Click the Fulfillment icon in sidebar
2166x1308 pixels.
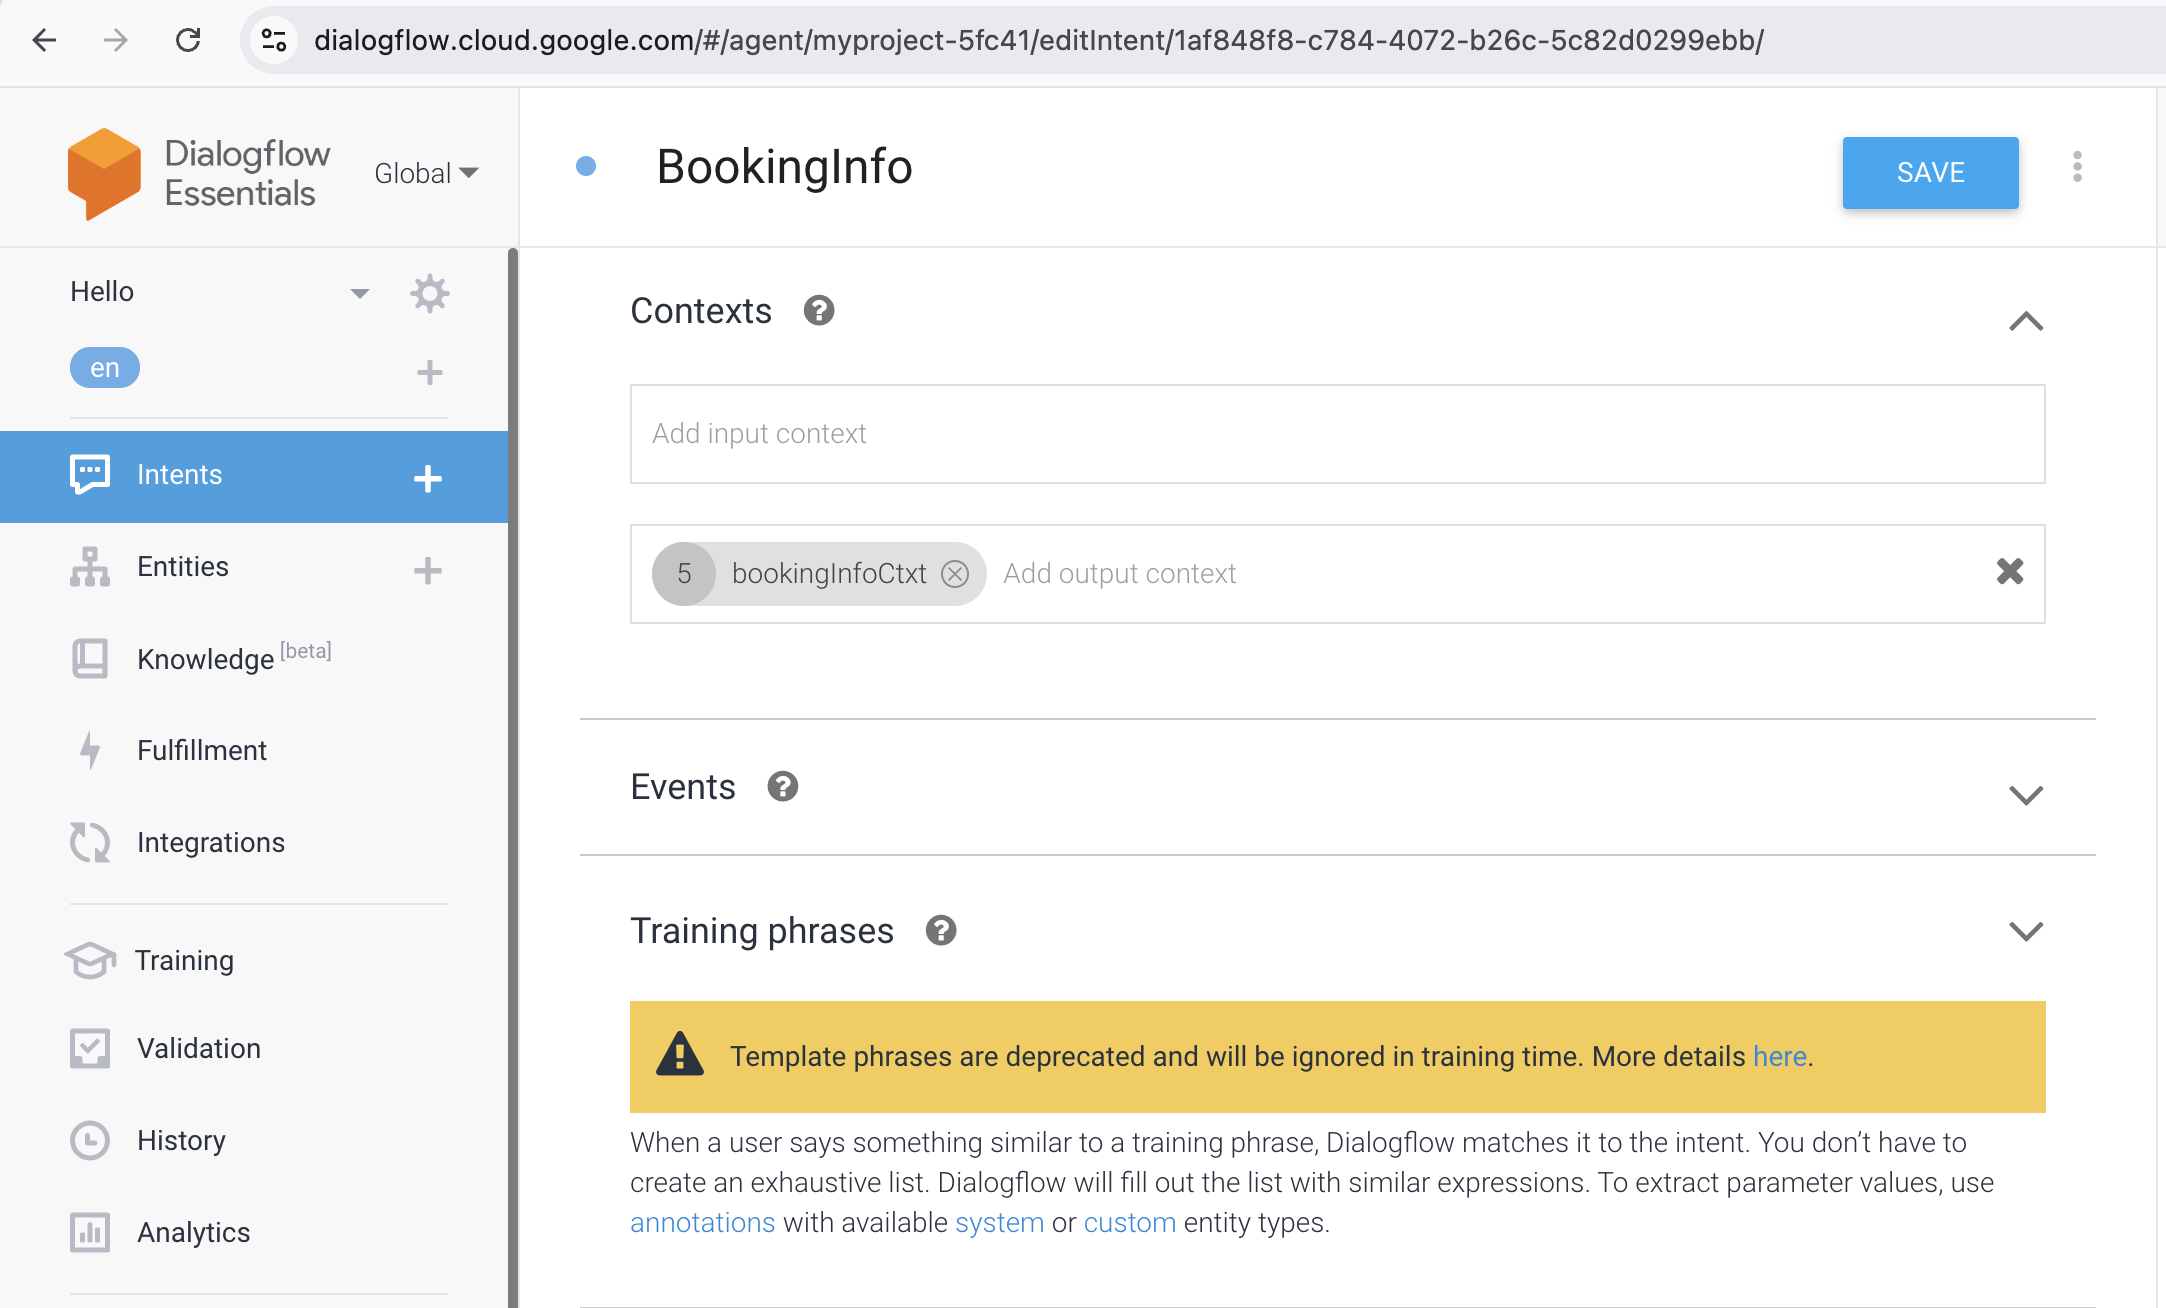[x=88, y=749]
